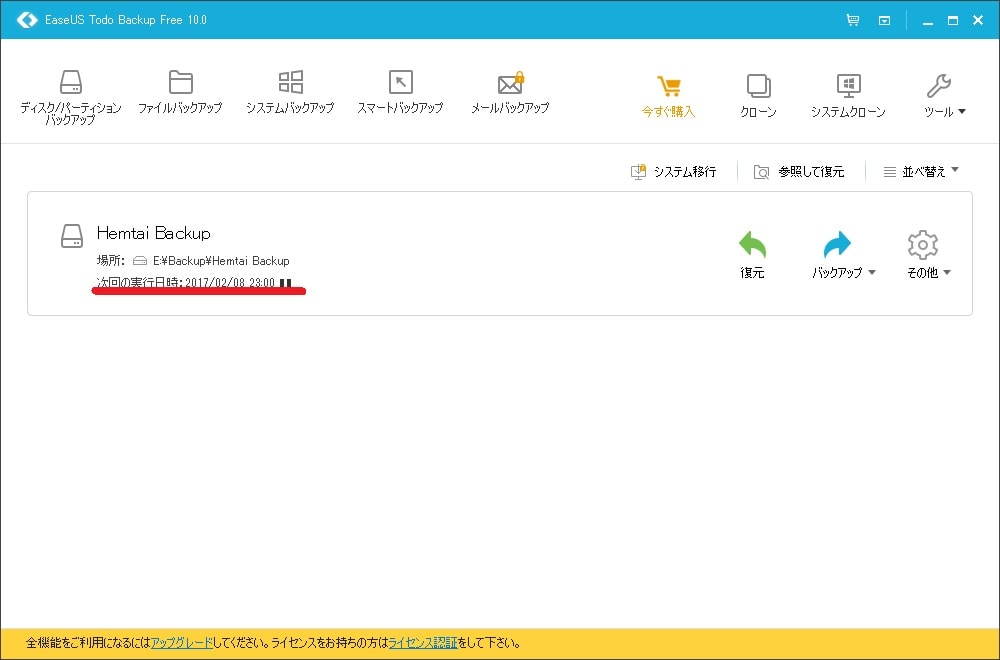Click System Transfer (システム移行)

[673, 172]
